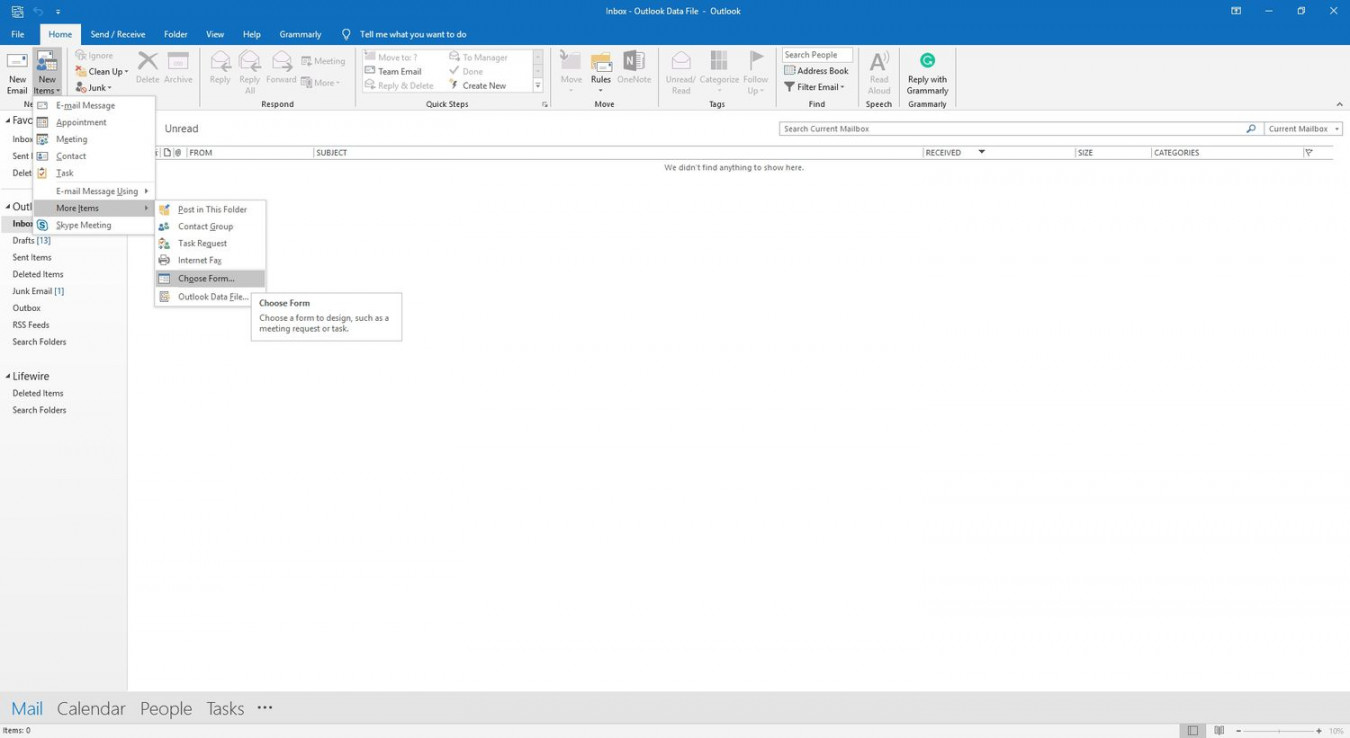Expand the Quick Steps gallery arrow
The image size is (1350, 738).
click(538, 86)
